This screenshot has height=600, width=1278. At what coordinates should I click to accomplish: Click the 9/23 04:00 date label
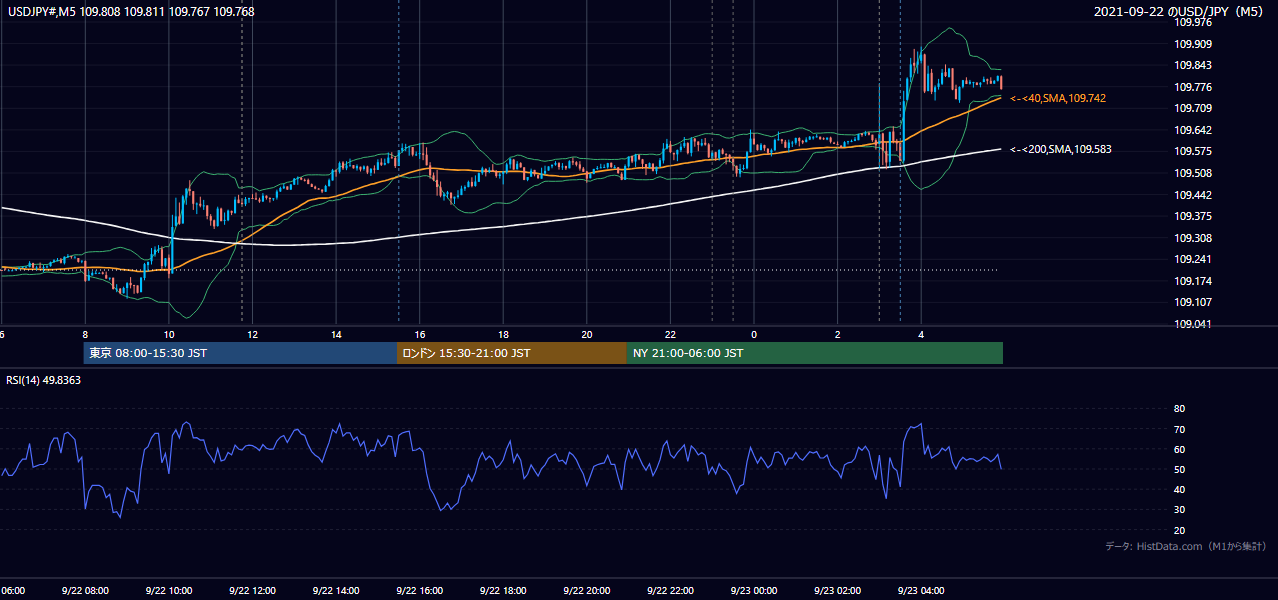click(x=920, y=591)
